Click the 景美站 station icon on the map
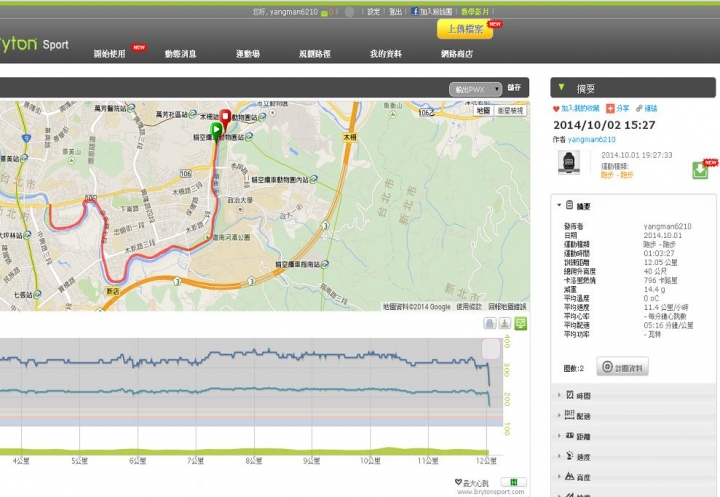Image resolution: width=720 pixels, height=497 pixels. click(24, 158)
